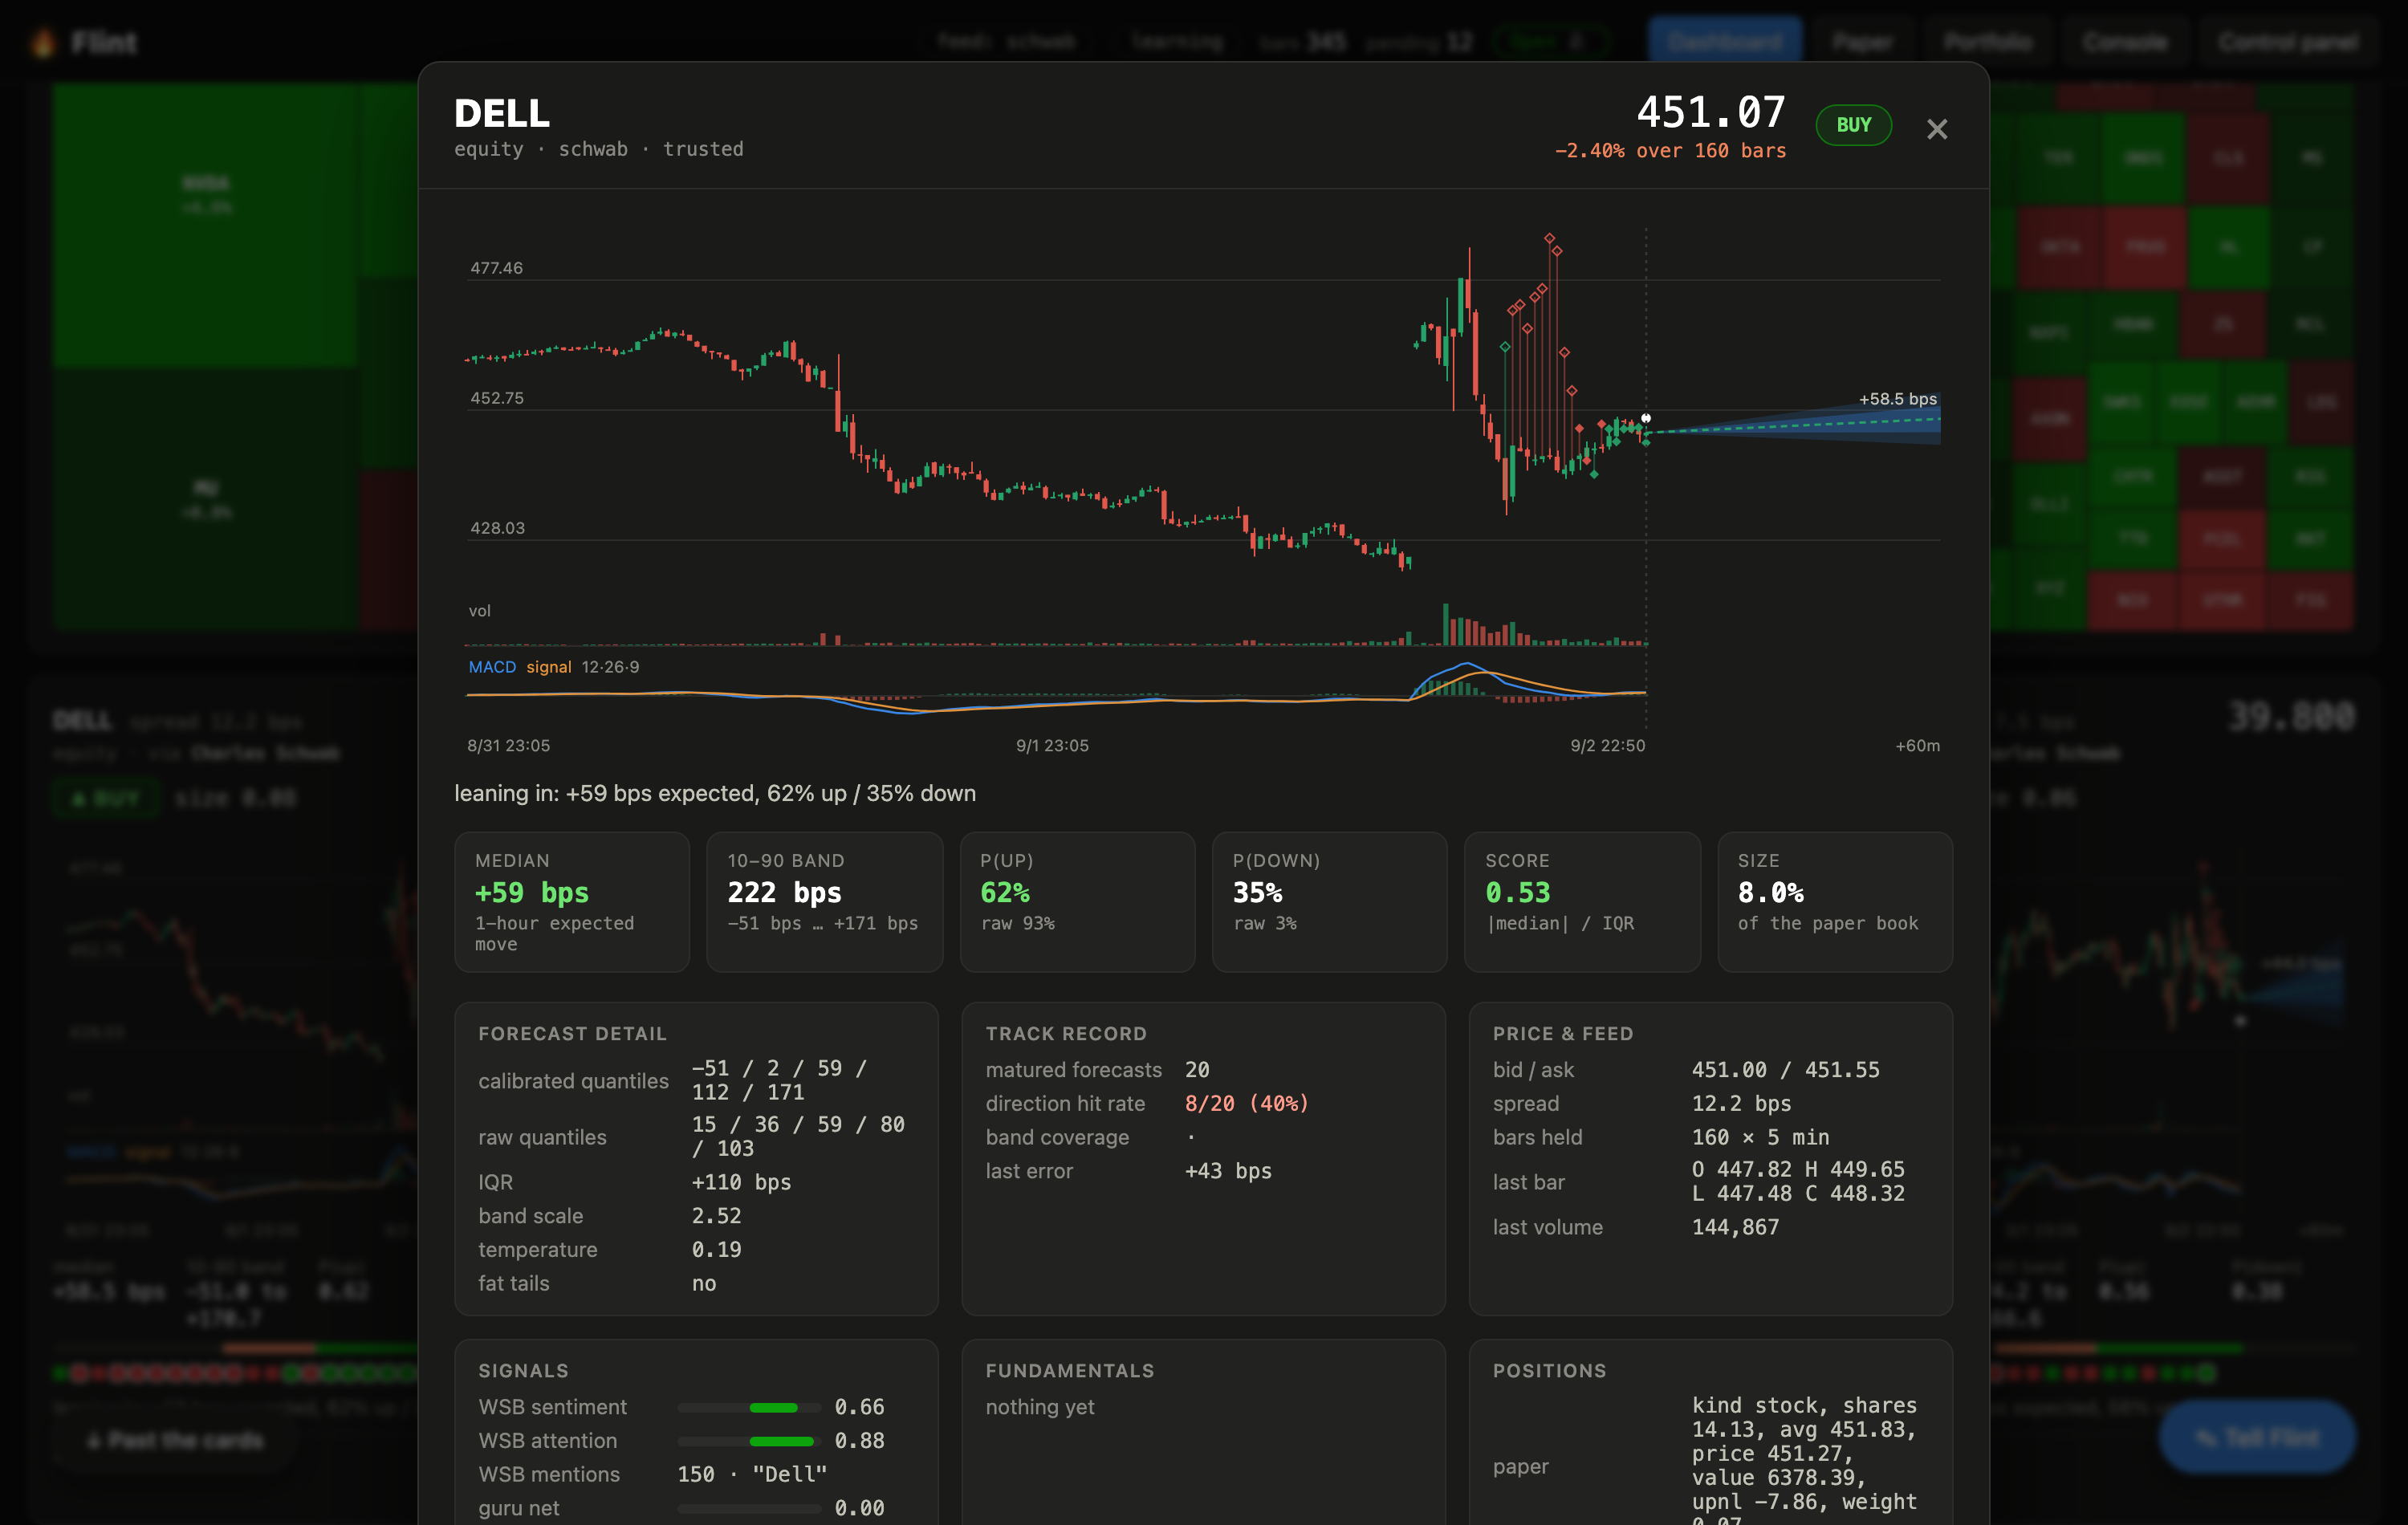Click the spread 12.2 bps value

(x=1741, y=1104)
